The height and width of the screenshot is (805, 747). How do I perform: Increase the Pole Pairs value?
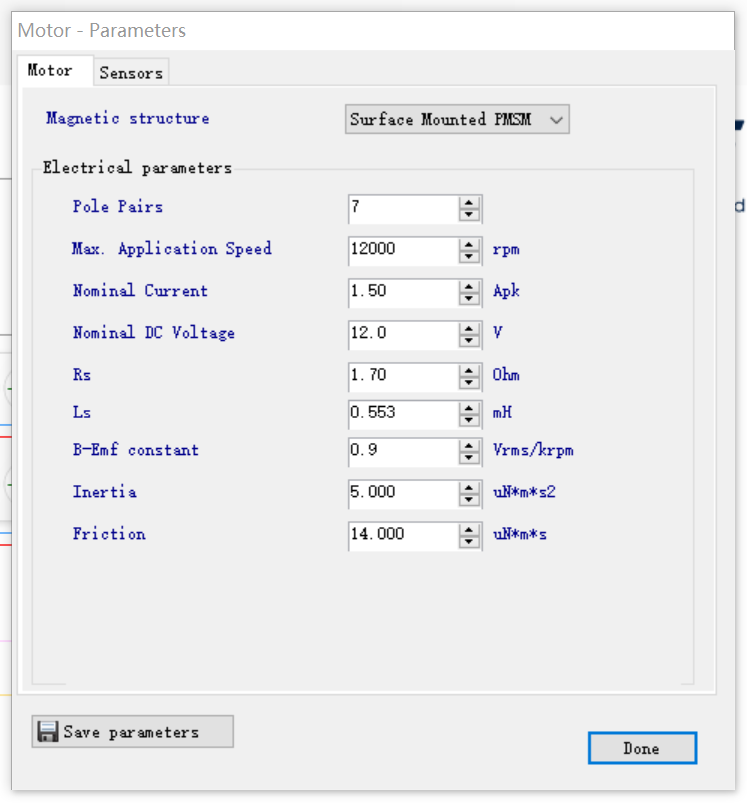click(x=469, y=202)
